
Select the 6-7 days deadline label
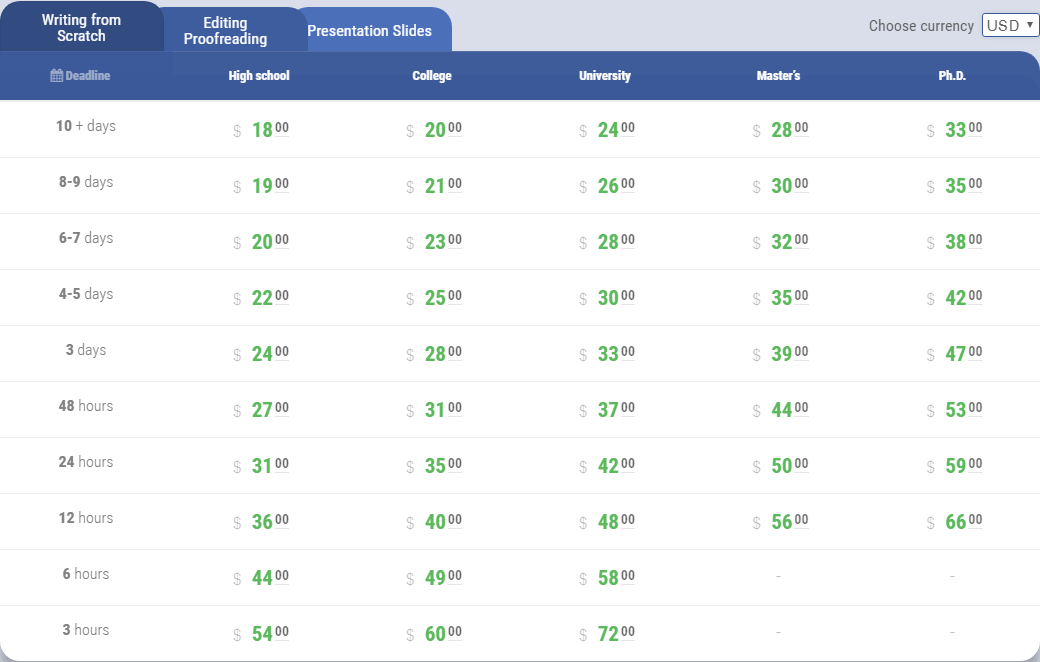tap(86, 237)
